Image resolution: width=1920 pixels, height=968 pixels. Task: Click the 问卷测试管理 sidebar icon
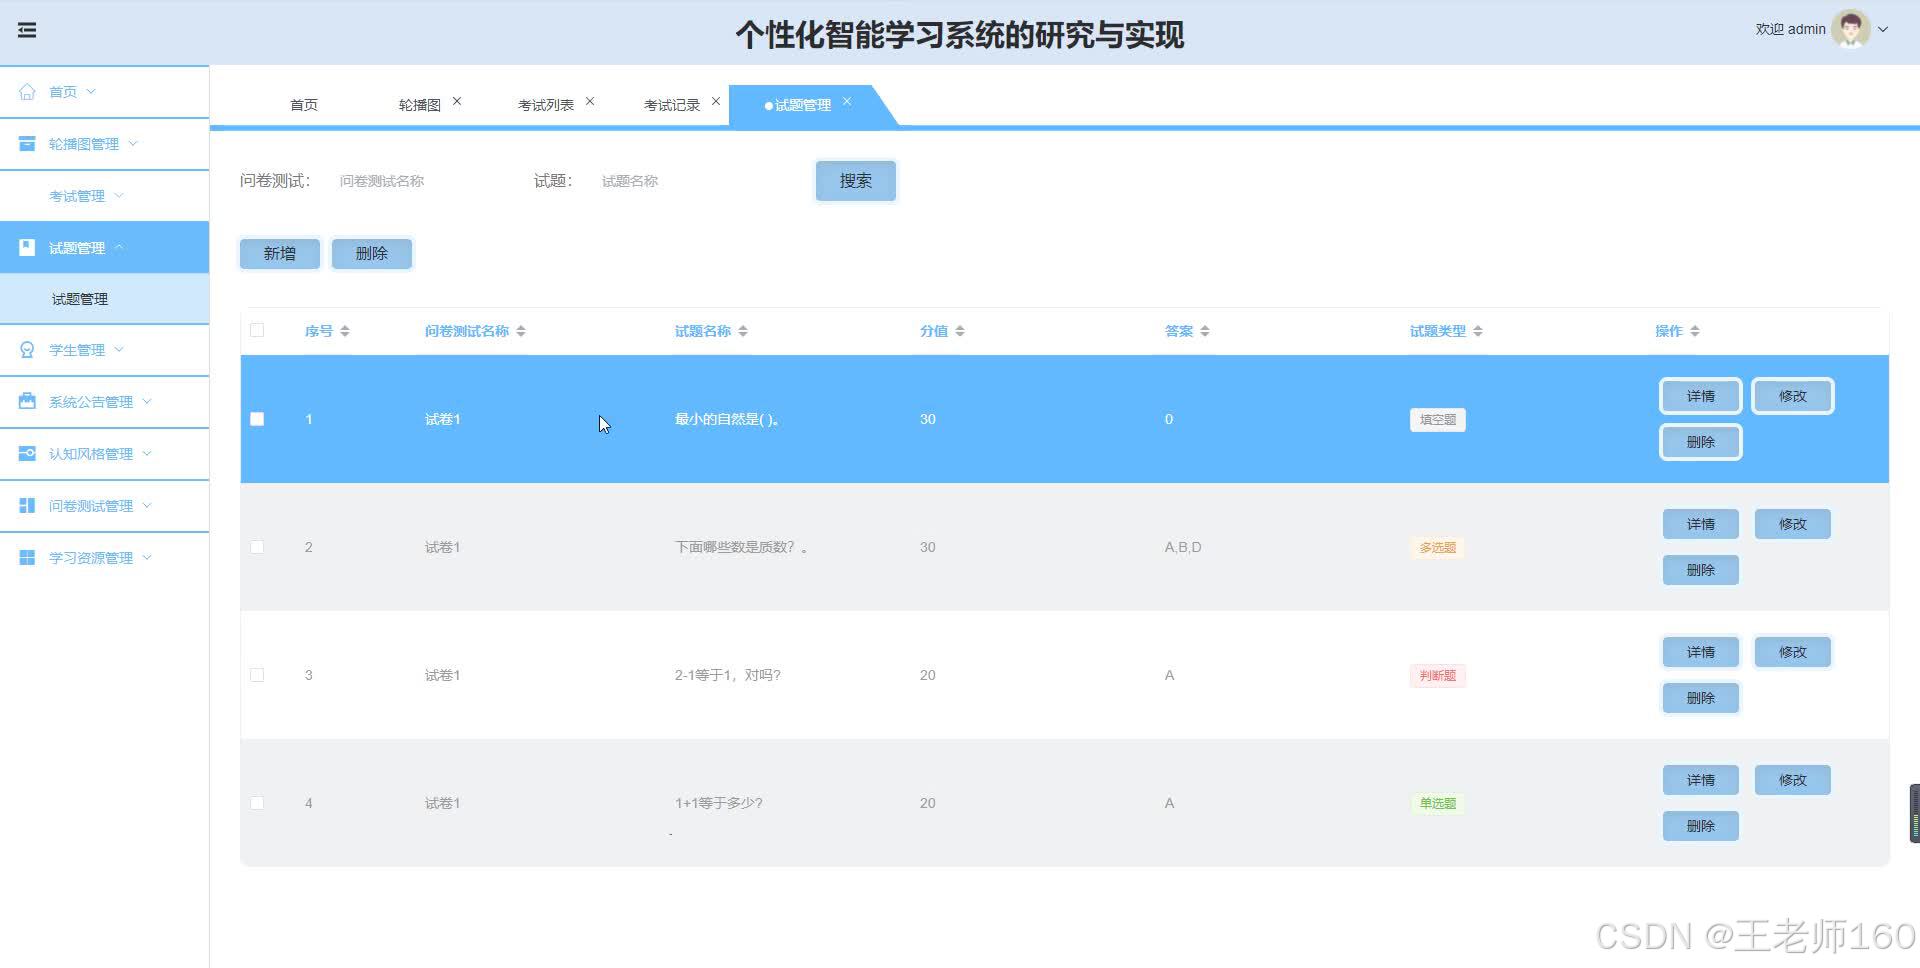click(x=28, y=505)
